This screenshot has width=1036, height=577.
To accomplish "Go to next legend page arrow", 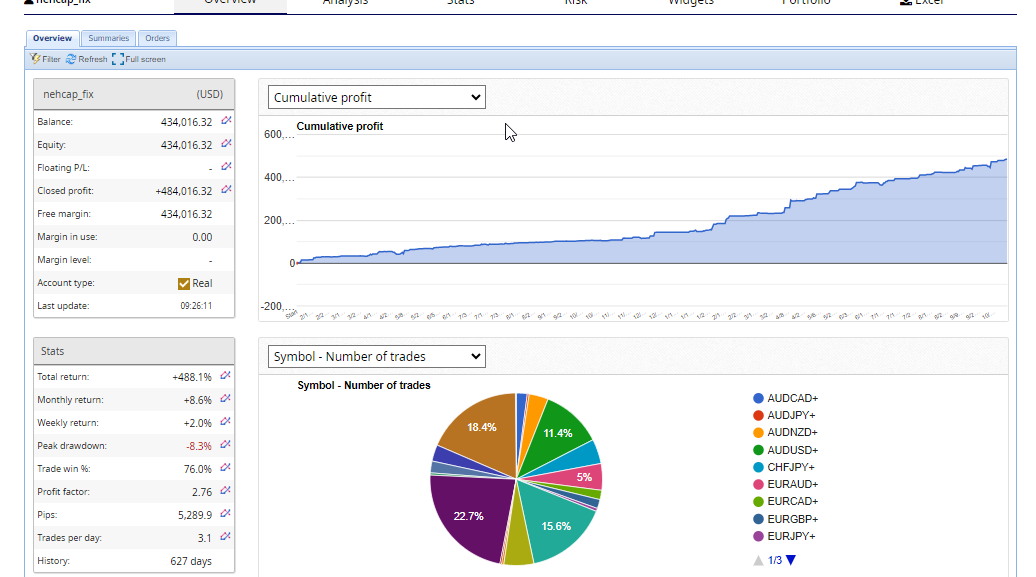I will tap(791, 560).
